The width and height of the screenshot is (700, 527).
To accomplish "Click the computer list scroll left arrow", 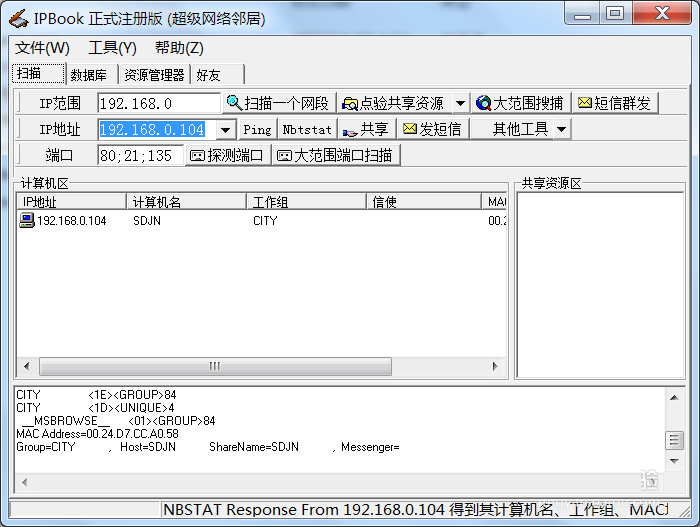I will click(27, 366).
